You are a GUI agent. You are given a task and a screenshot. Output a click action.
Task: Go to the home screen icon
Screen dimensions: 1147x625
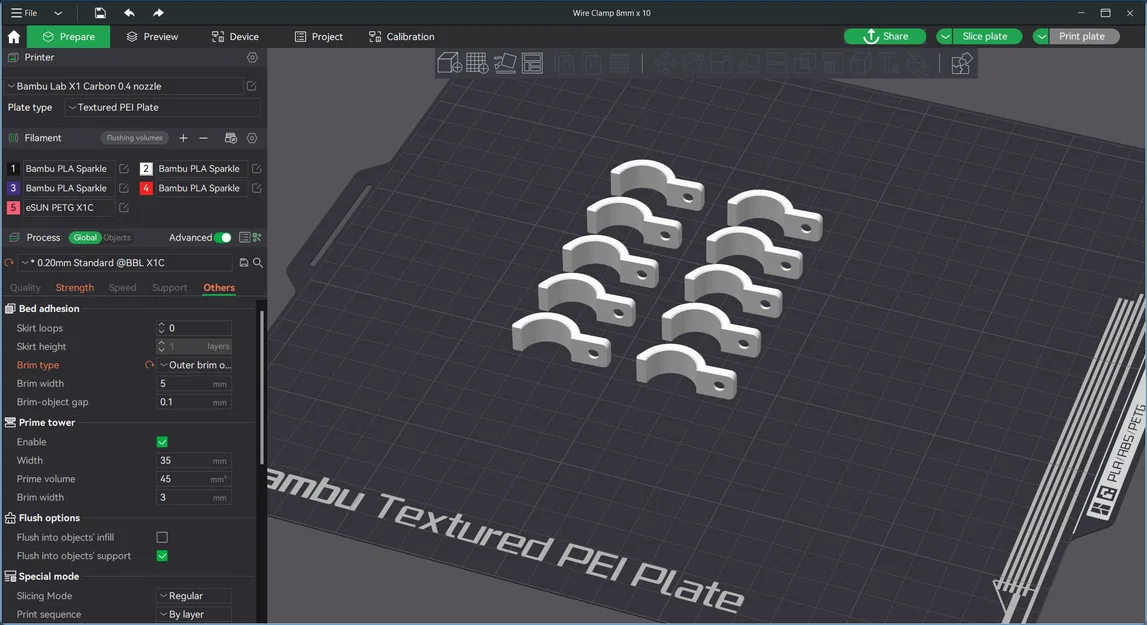click(x=13, y=37)
